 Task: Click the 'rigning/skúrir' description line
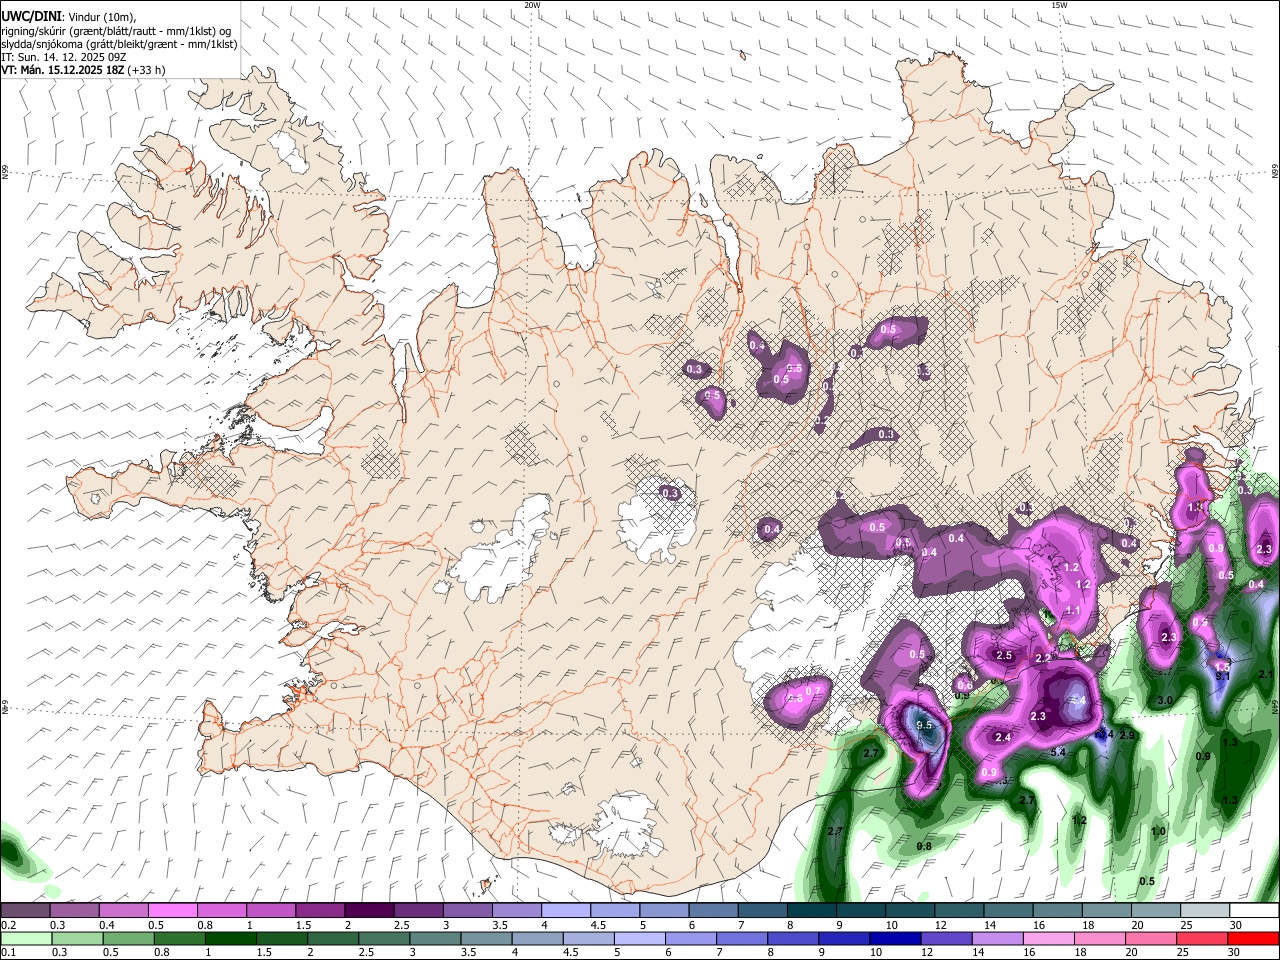pos(116,32)
